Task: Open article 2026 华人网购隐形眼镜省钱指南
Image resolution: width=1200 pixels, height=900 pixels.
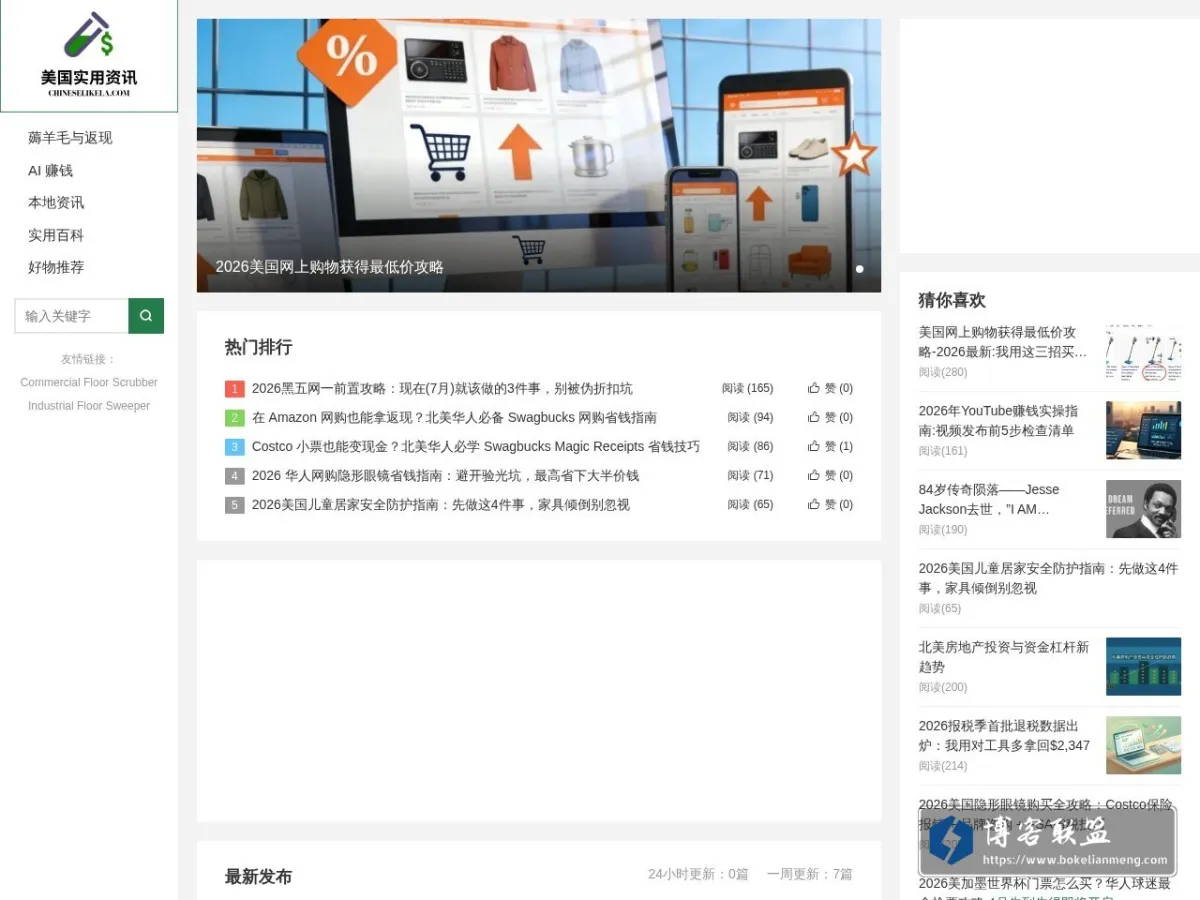Action: [x=445, y=476]
